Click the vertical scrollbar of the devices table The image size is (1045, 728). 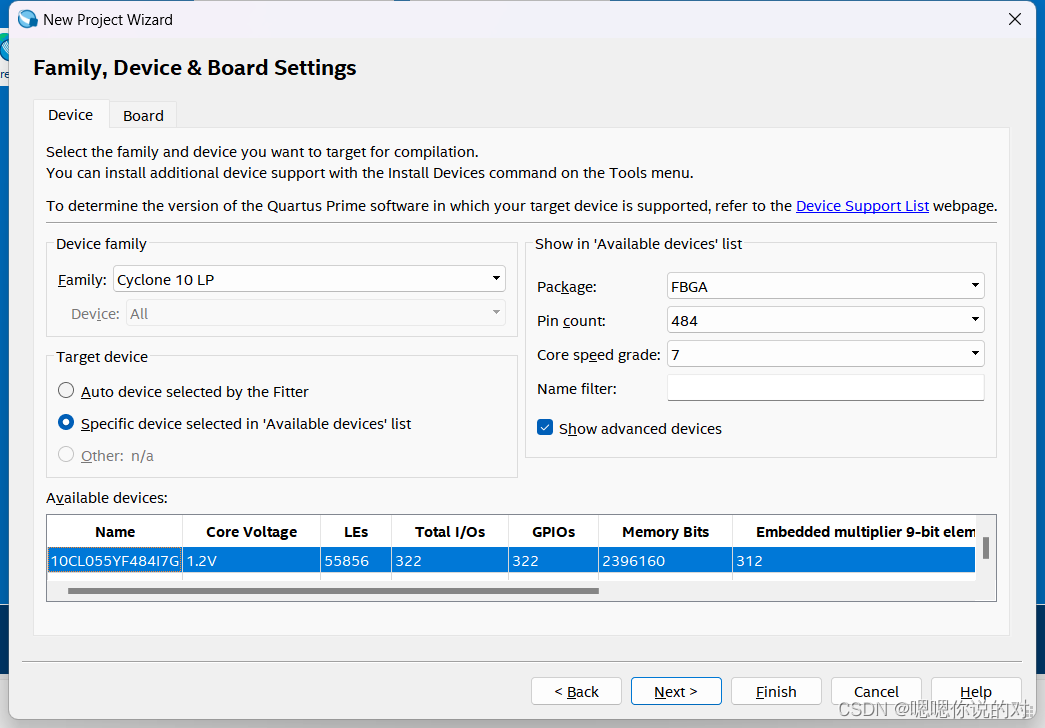986,548
